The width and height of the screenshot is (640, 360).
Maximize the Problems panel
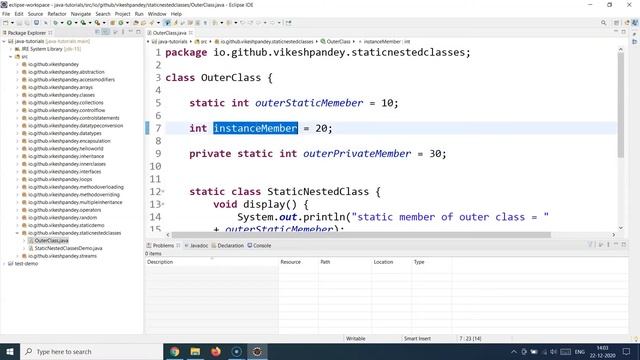pyautogui.click(x=624, y=244)
